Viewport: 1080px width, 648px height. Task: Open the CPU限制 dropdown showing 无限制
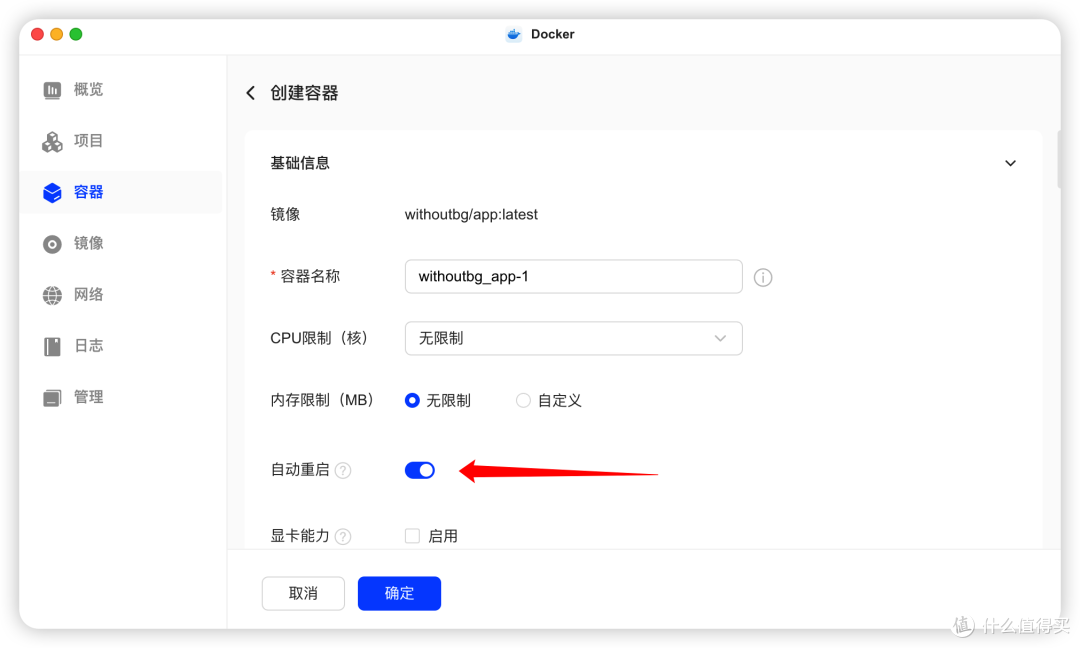(573, 338)
